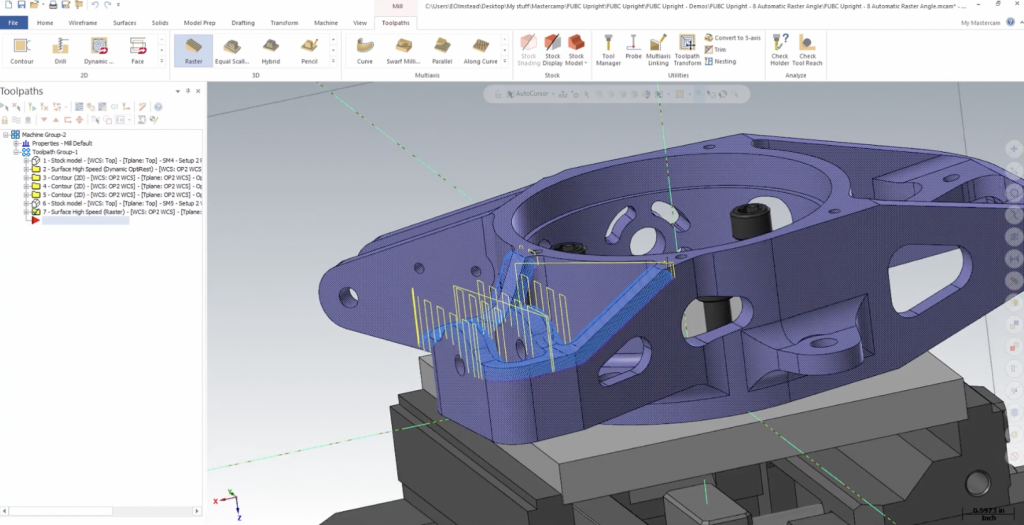Image resolution: width=1024 pixels, height=525 pixels.
Task: Open the Tool Manager
Action: [x=608, y=51]
